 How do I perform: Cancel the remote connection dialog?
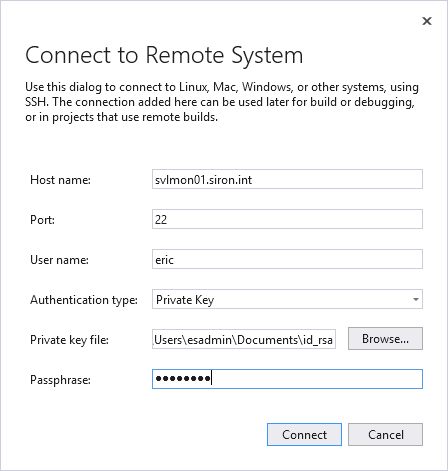(x=385, y=435)
